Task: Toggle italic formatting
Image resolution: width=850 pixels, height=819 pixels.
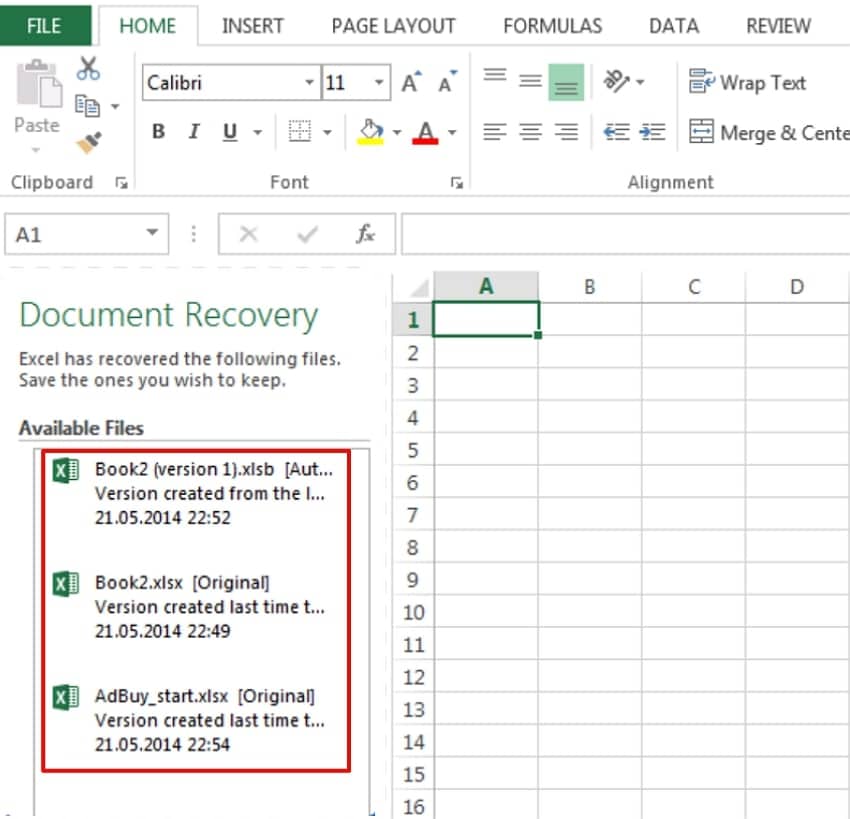Action: click(193, 131)
